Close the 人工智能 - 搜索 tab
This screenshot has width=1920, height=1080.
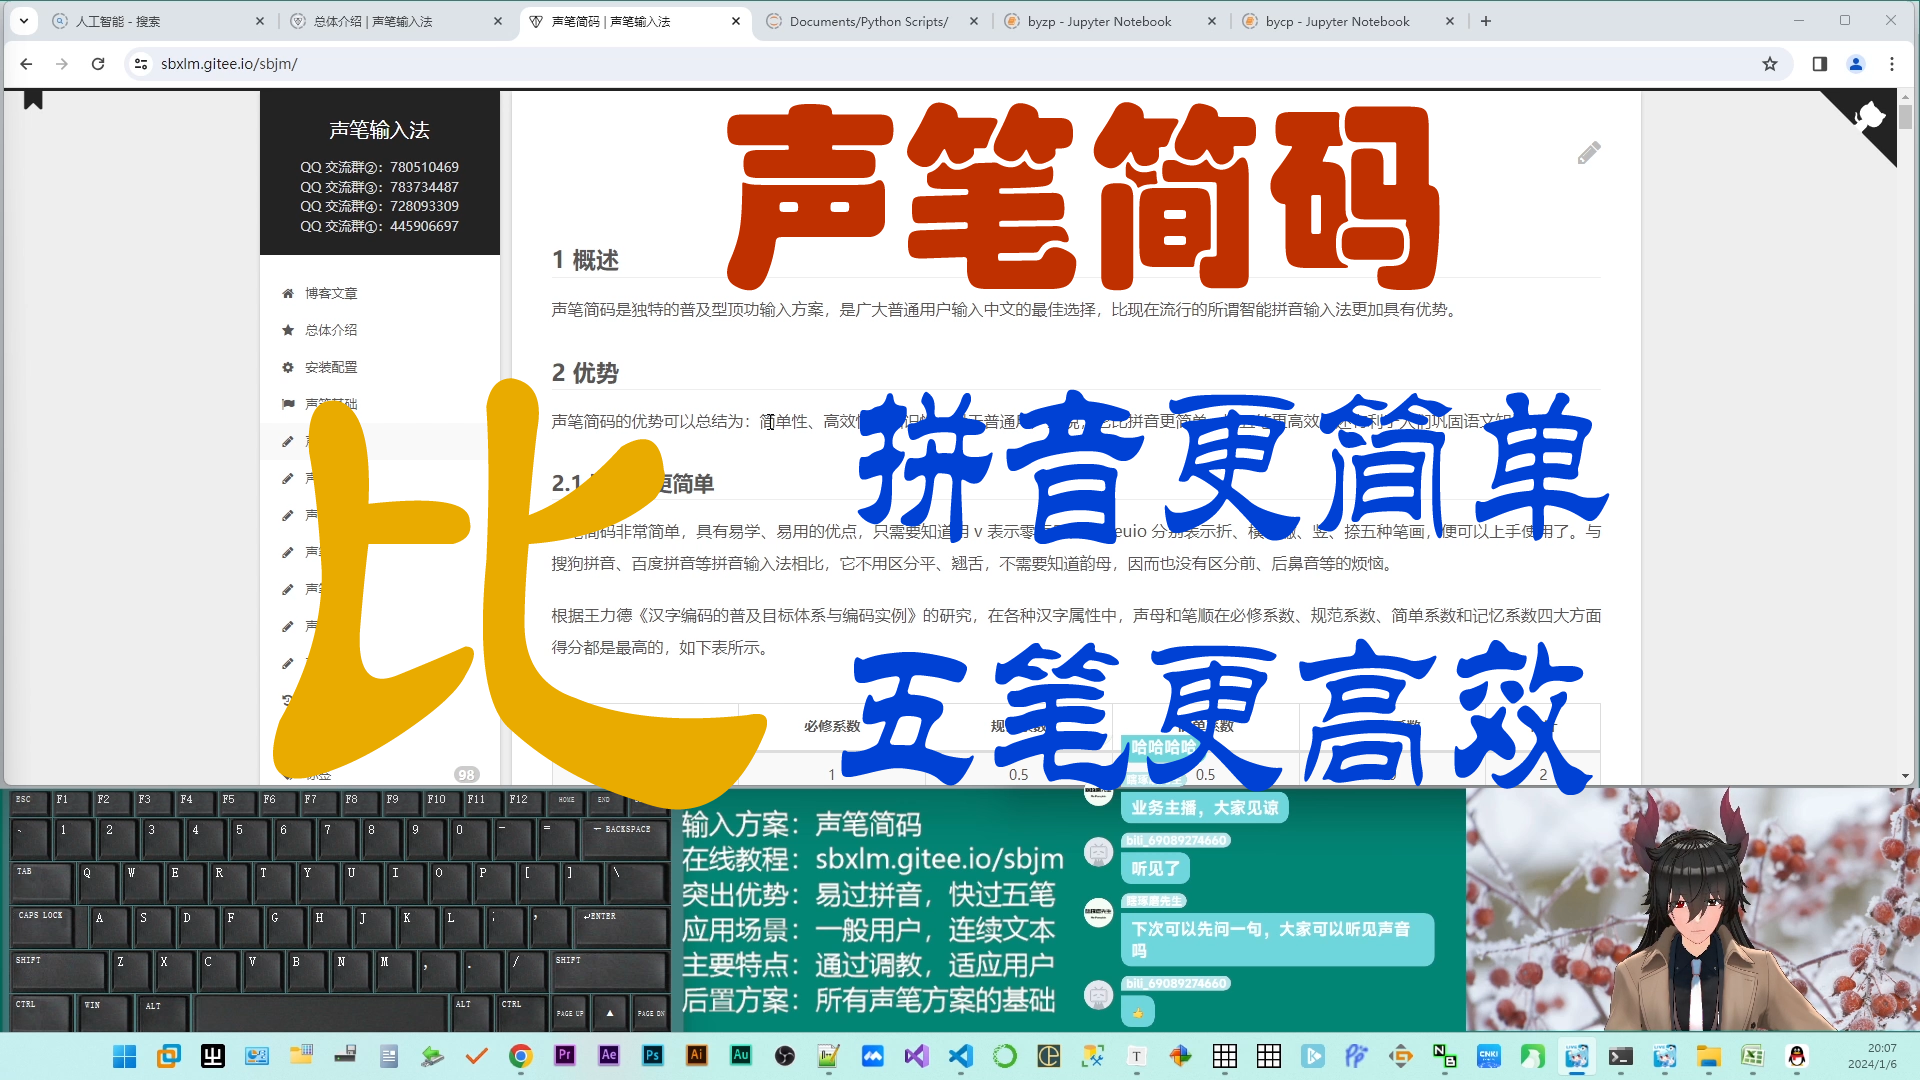pos(260,21)
